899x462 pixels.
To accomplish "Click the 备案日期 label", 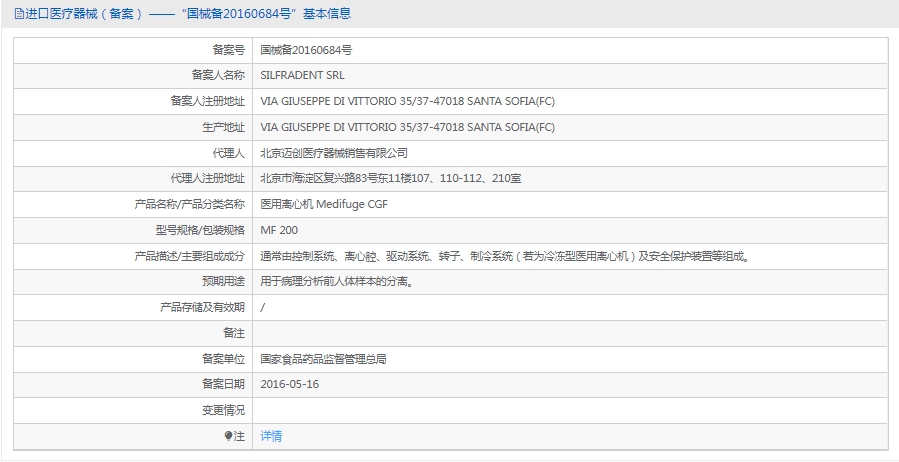I will tap(224, 384).
